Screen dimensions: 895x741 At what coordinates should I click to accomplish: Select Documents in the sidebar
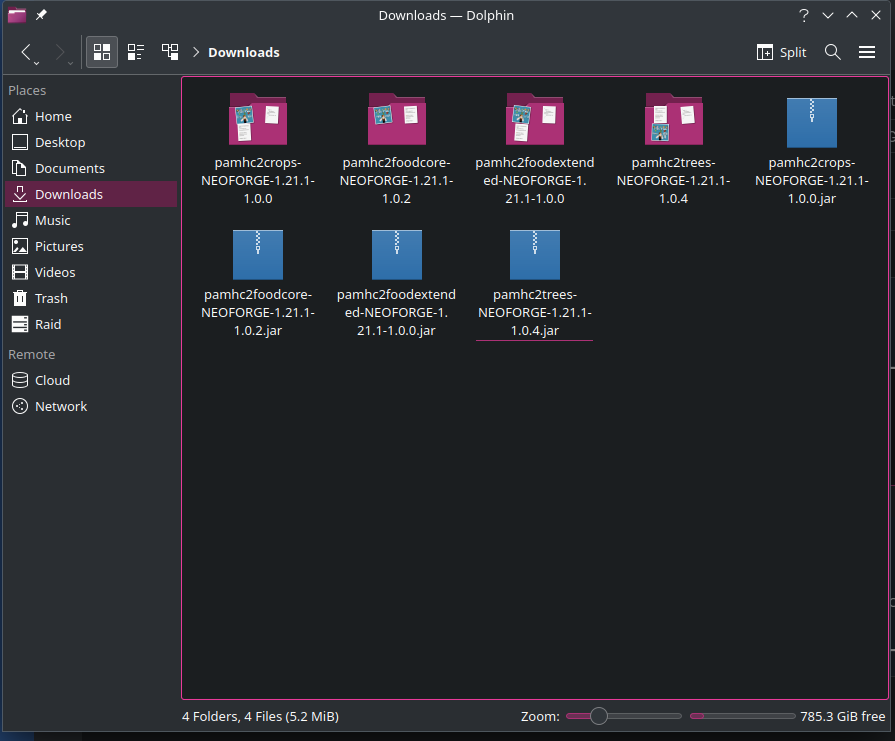69,168
